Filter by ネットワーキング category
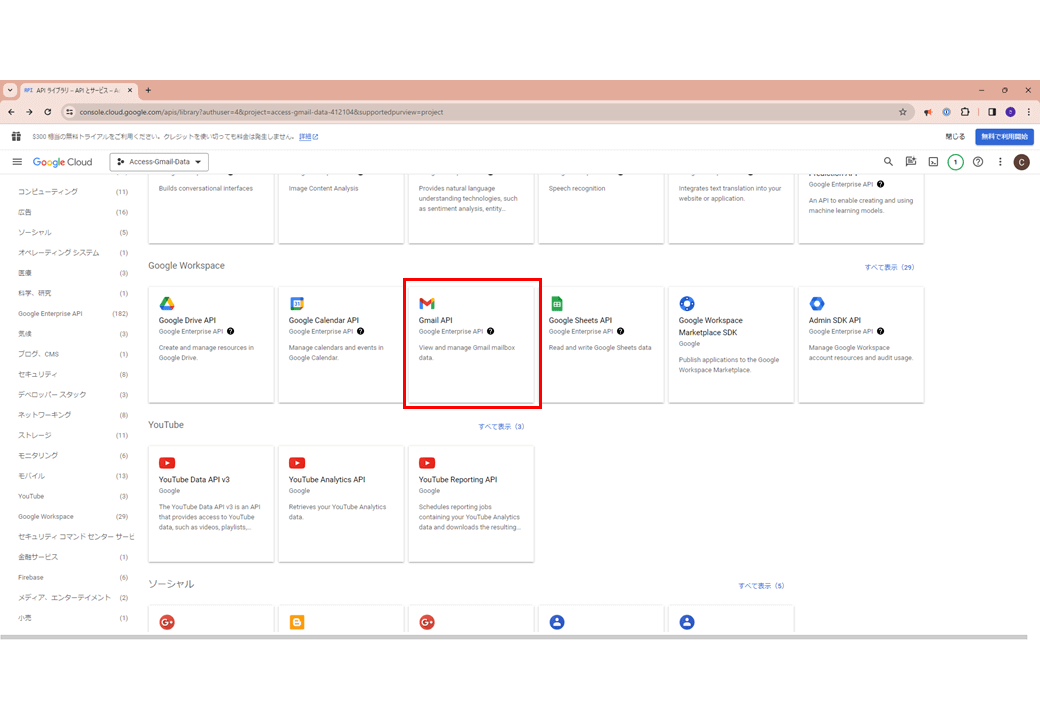 coord(44,415)
